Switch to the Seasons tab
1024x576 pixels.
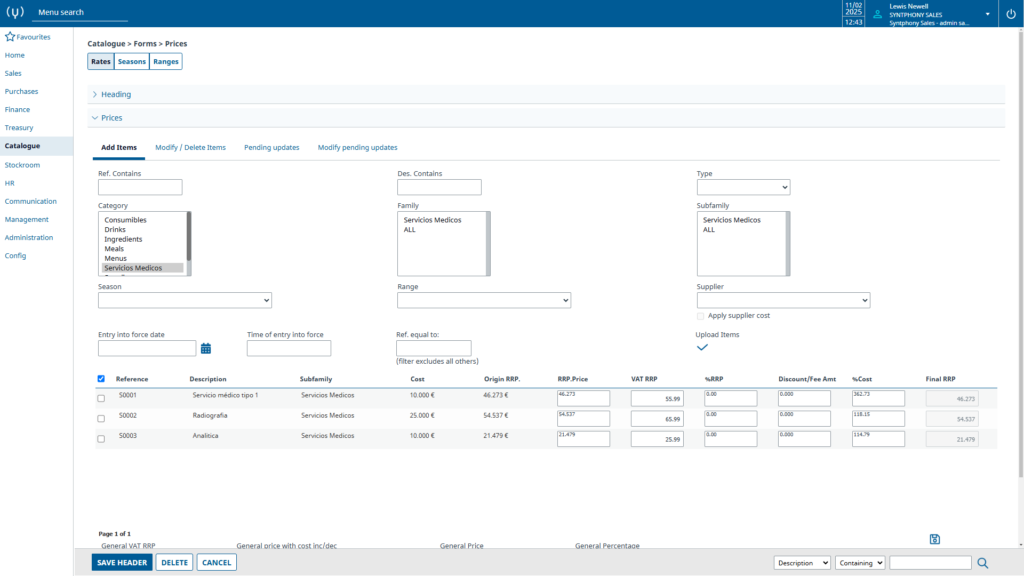(x=131, y=61)
